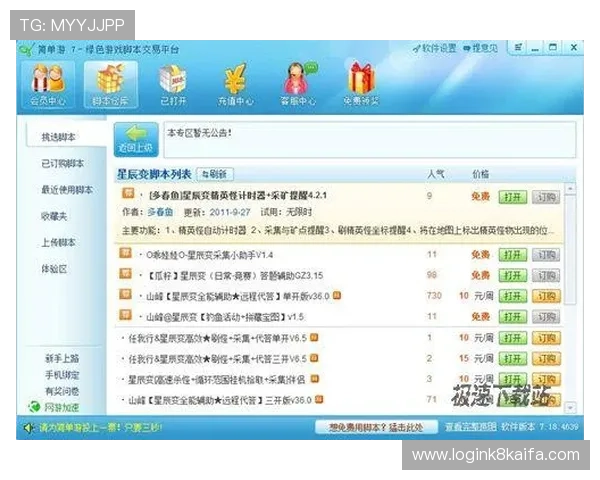The width and height of the screenshot is (600, 480).
Task: Click 订购 for 多春鱼 计时器 script
Action: [x=546, y=197]
